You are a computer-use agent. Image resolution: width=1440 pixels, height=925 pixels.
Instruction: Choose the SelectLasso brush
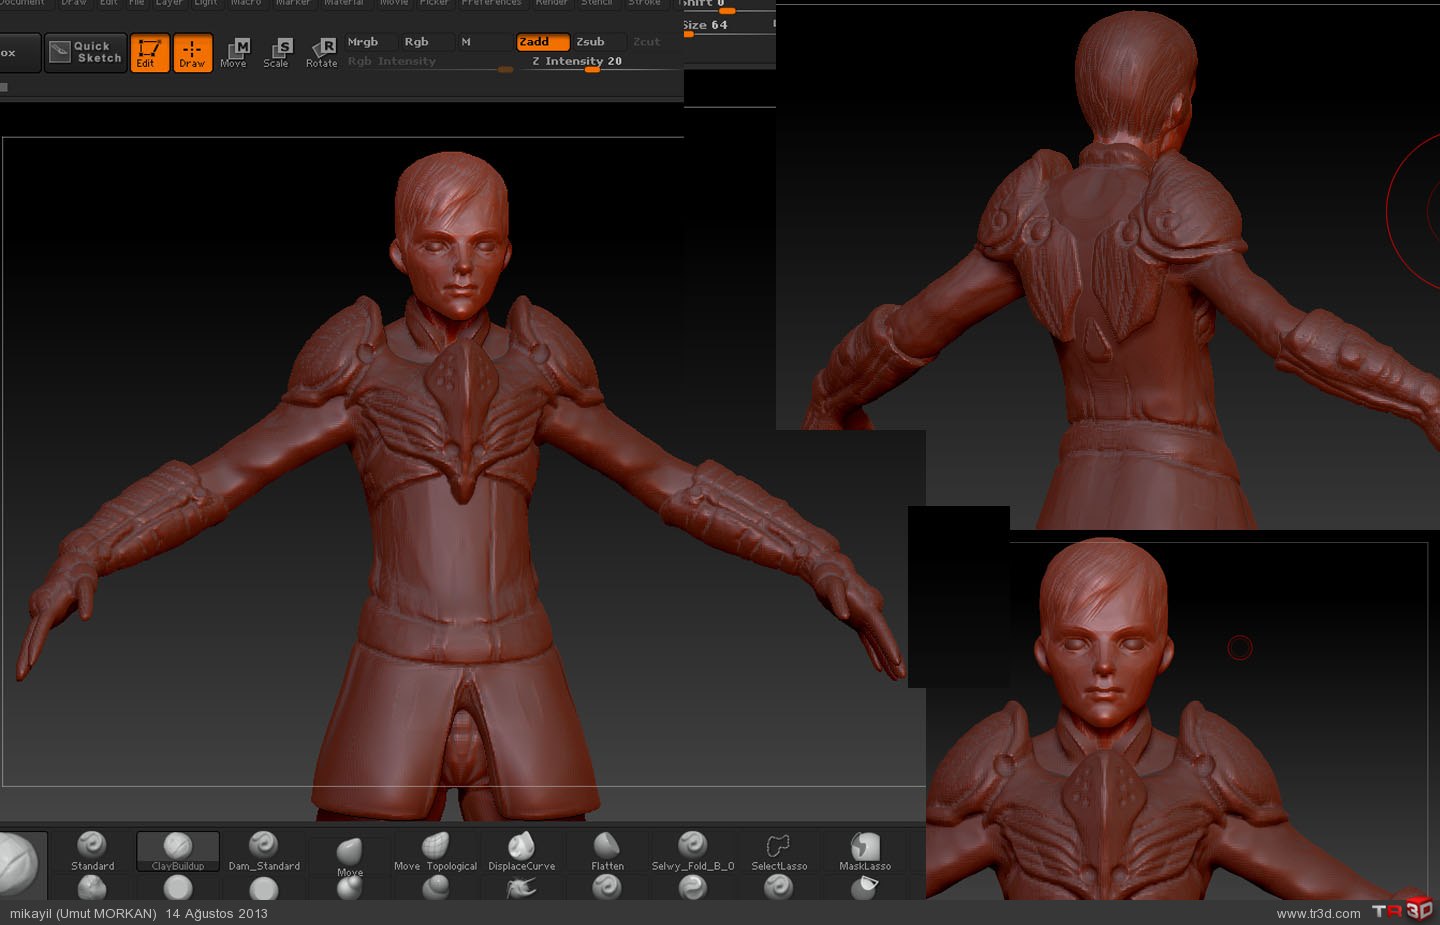click(779, 852)
